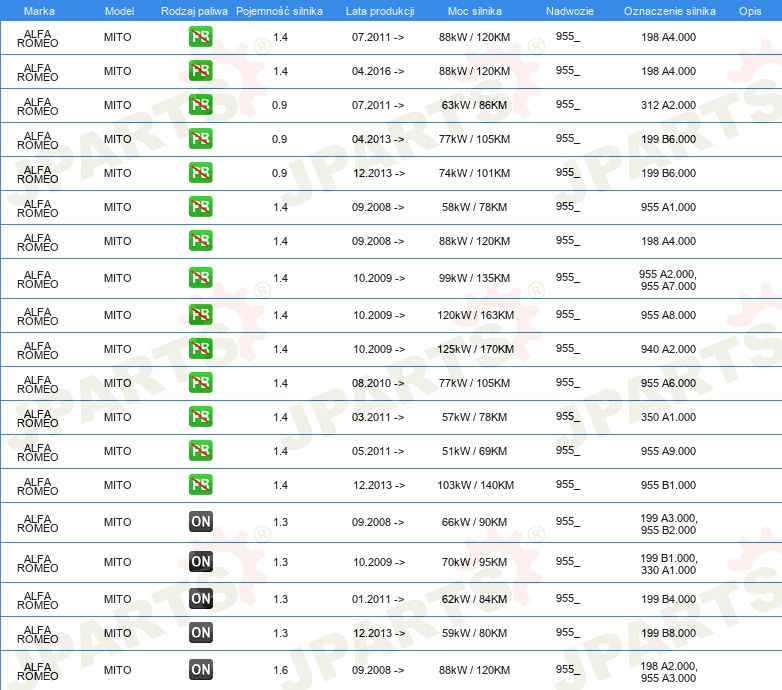Select engine code 350 A1.000
The width and height of the screenshot is (782, 690).
(x=668, y=417)
